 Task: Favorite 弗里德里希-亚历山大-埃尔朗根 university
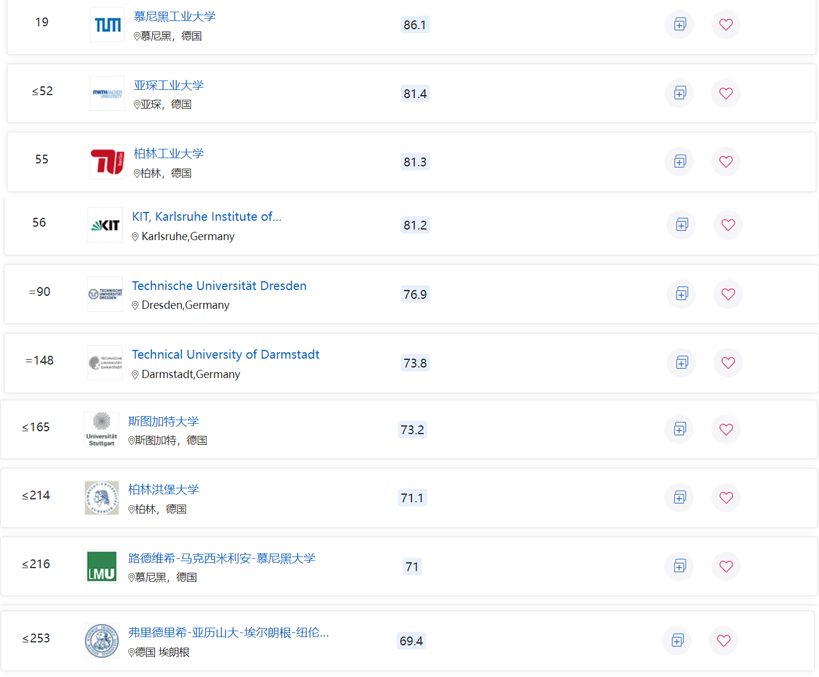[722, 640]
